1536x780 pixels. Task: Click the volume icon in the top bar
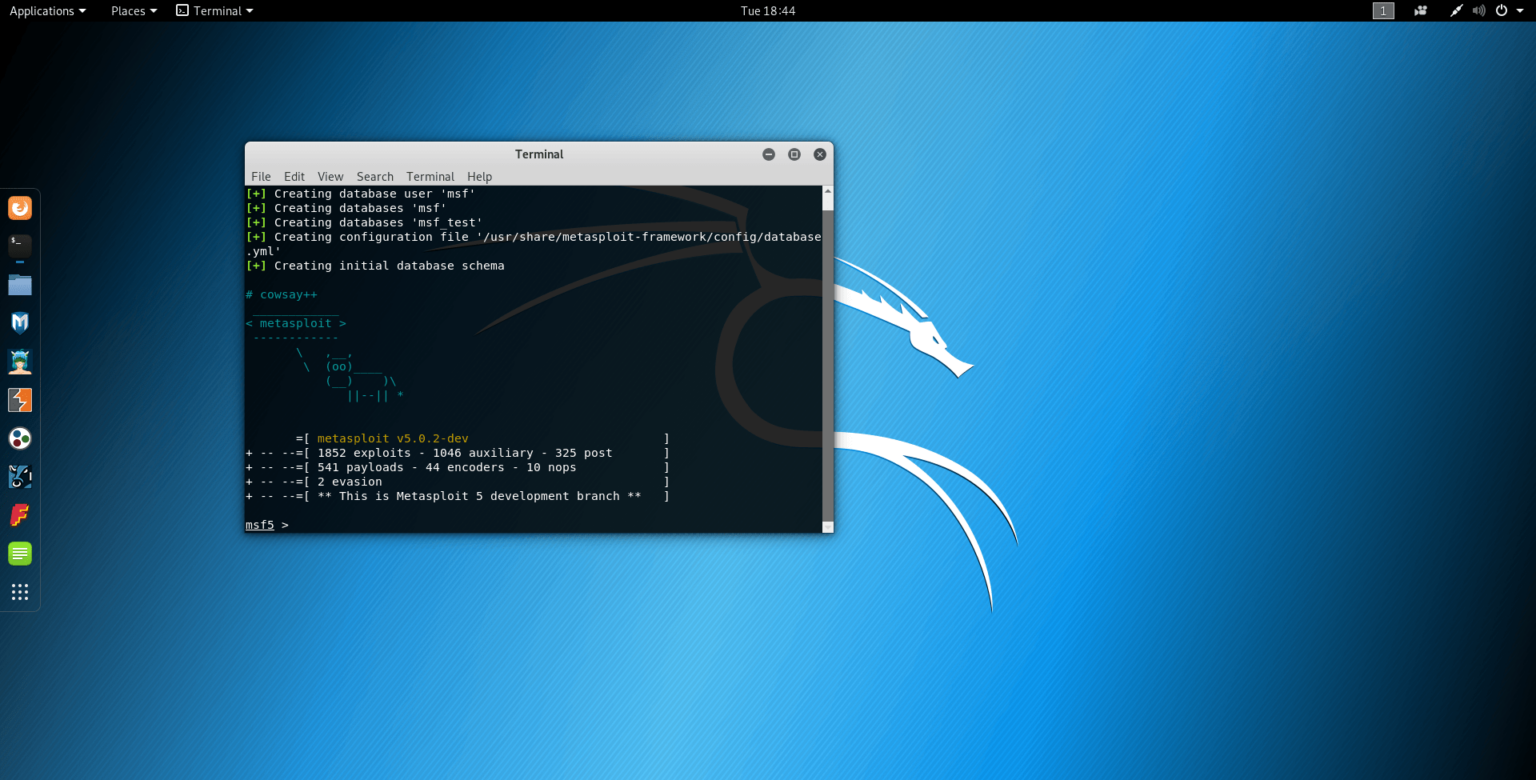click(1480, 11)
